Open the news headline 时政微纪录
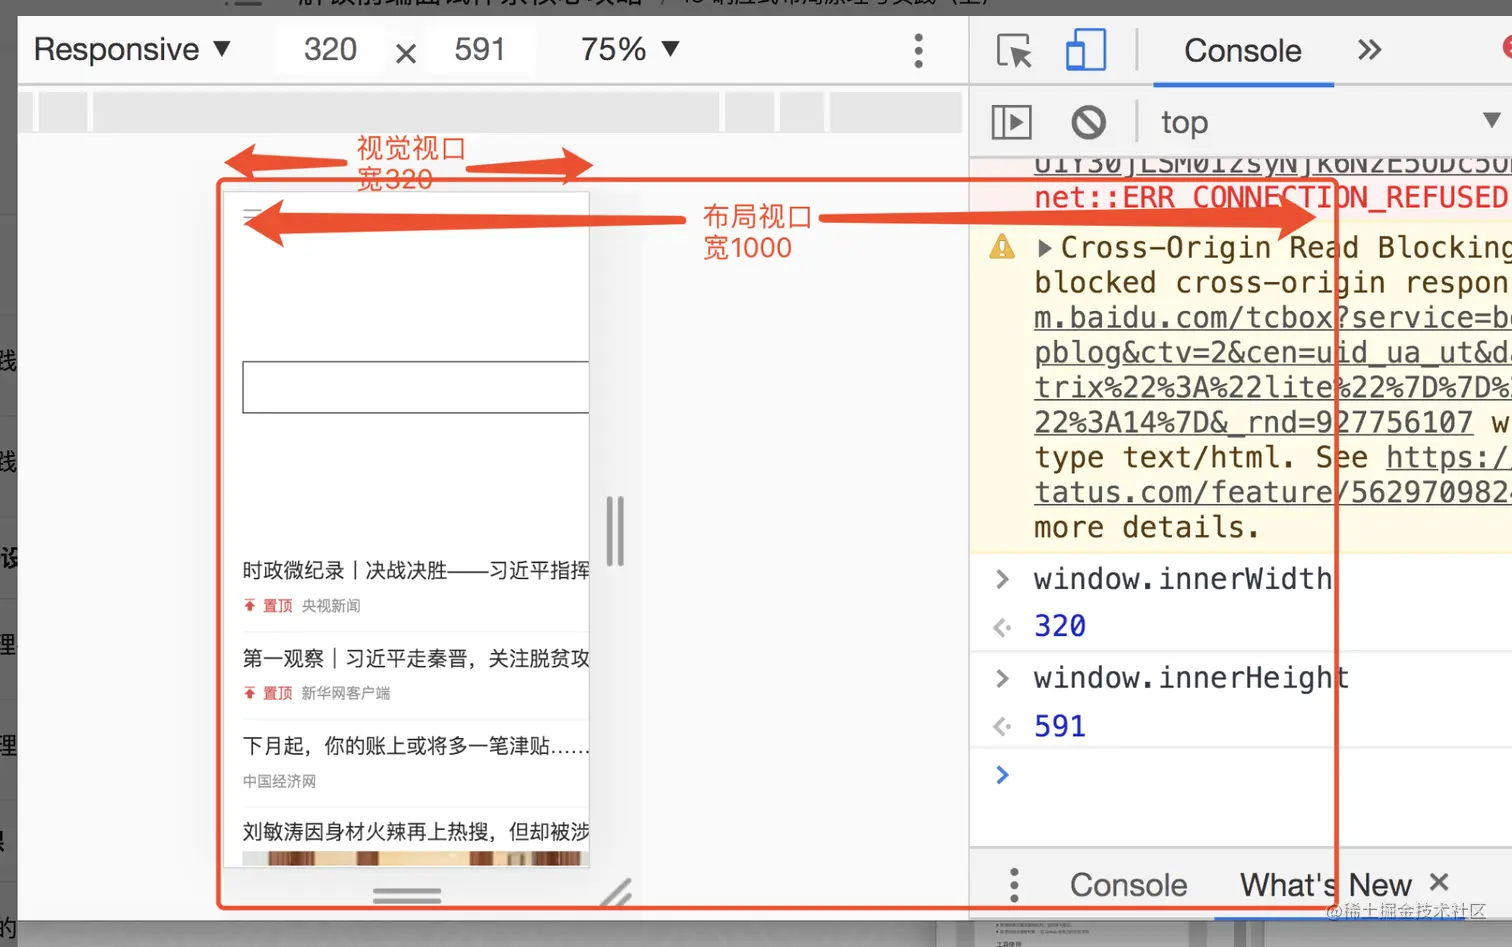Viewport: 1512px width, 947px height. [x=415, y=570]
